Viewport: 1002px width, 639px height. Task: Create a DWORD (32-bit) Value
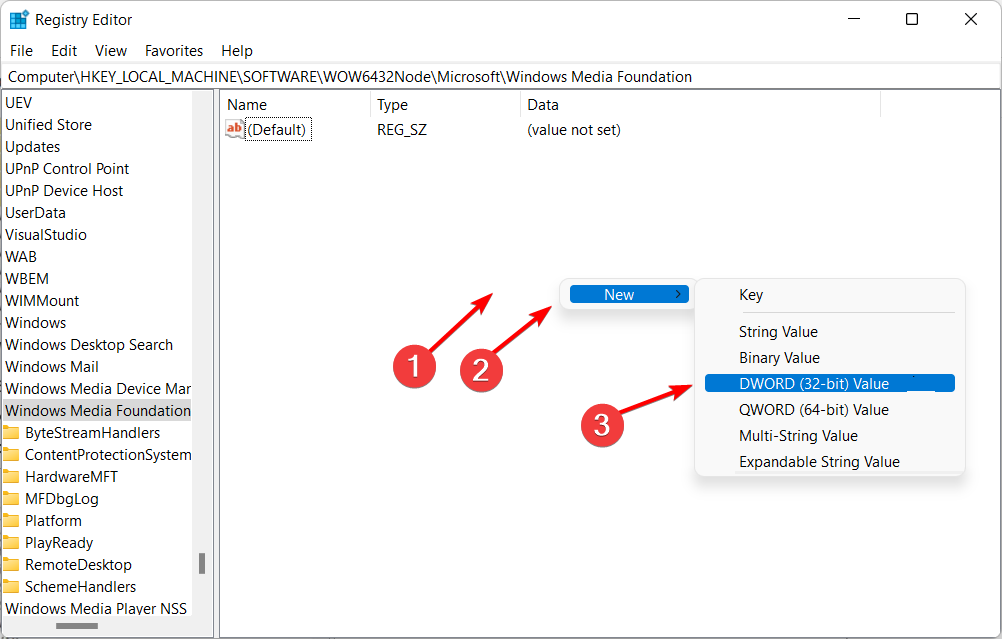coord(829,383)
